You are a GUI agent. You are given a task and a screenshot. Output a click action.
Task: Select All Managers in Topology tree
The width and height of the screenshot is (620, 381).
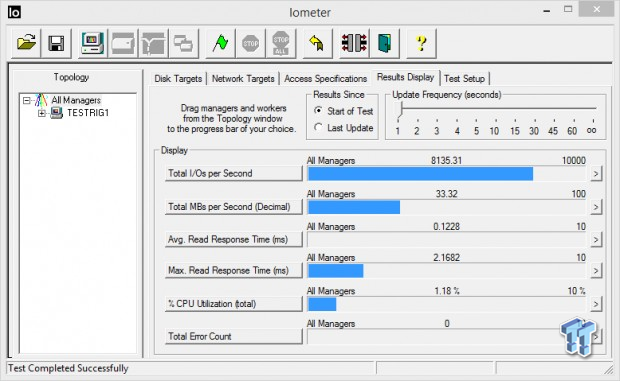point(76,100)
